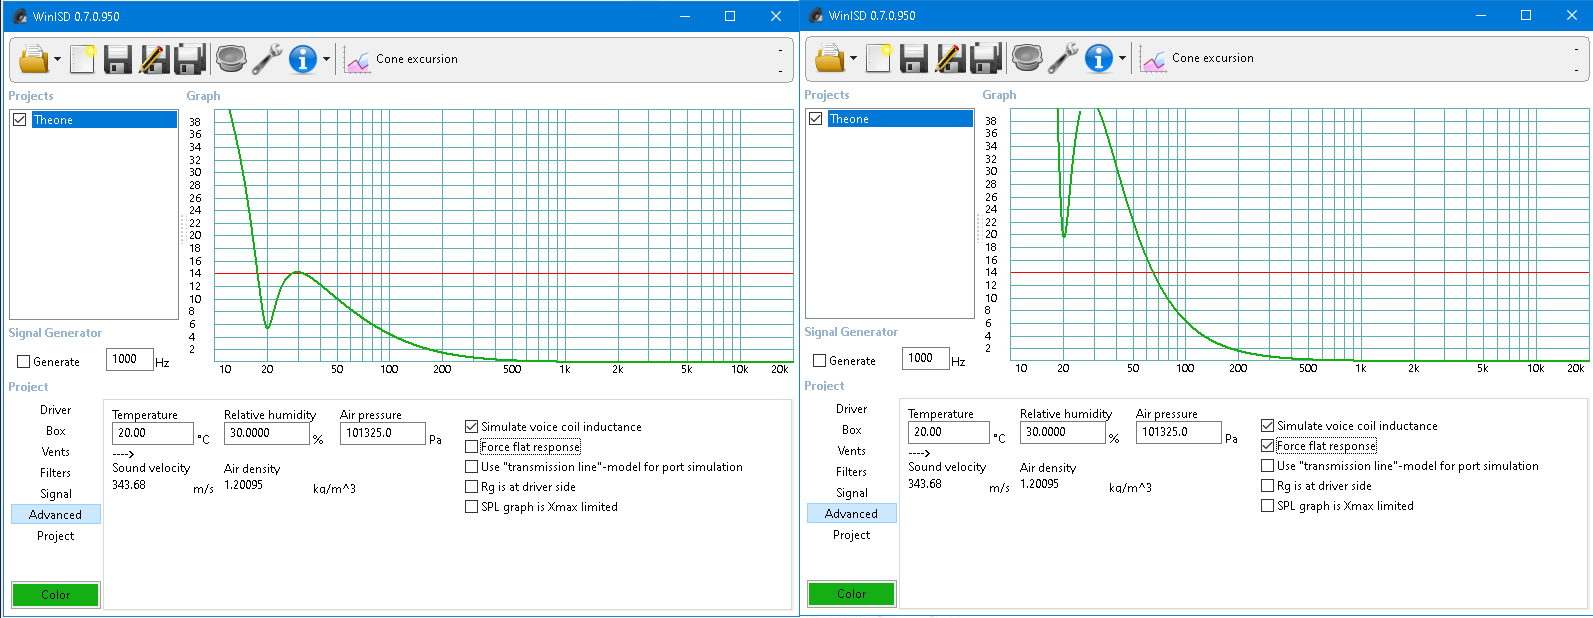Open wrench options icon in right window

pyautogui.click(x=1063, y=58)
